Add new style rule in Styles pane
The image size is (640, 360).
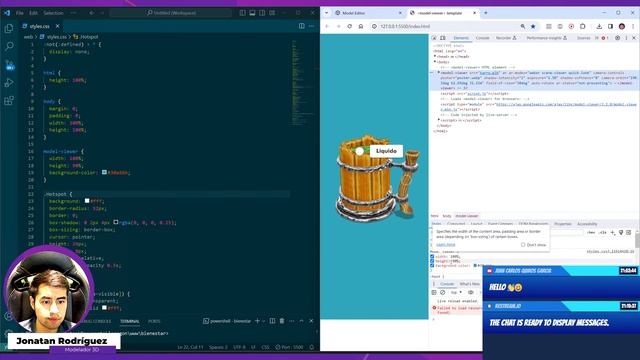pos(613,233)
